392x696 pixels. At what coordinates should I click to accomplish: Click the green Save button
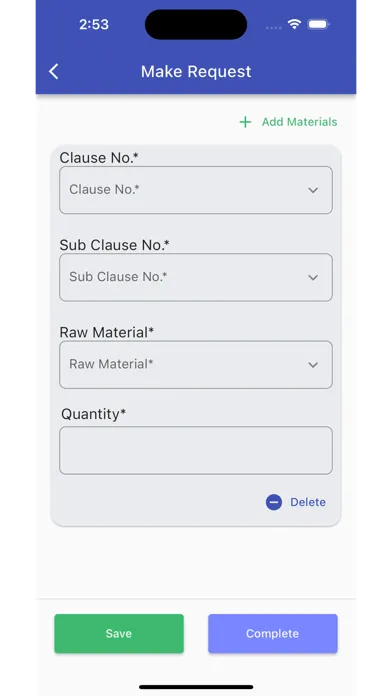(119, 633)
